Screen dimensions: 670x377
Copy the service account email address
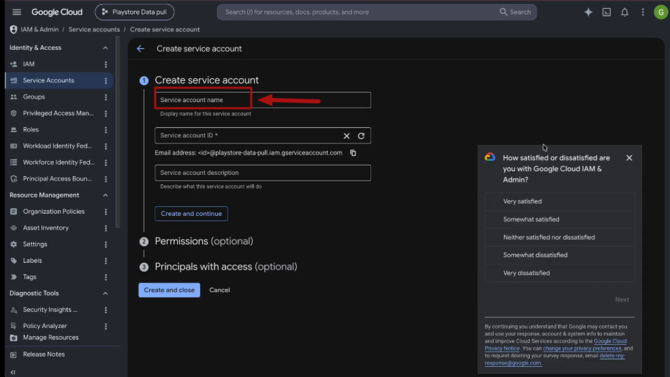click(353, 153)
